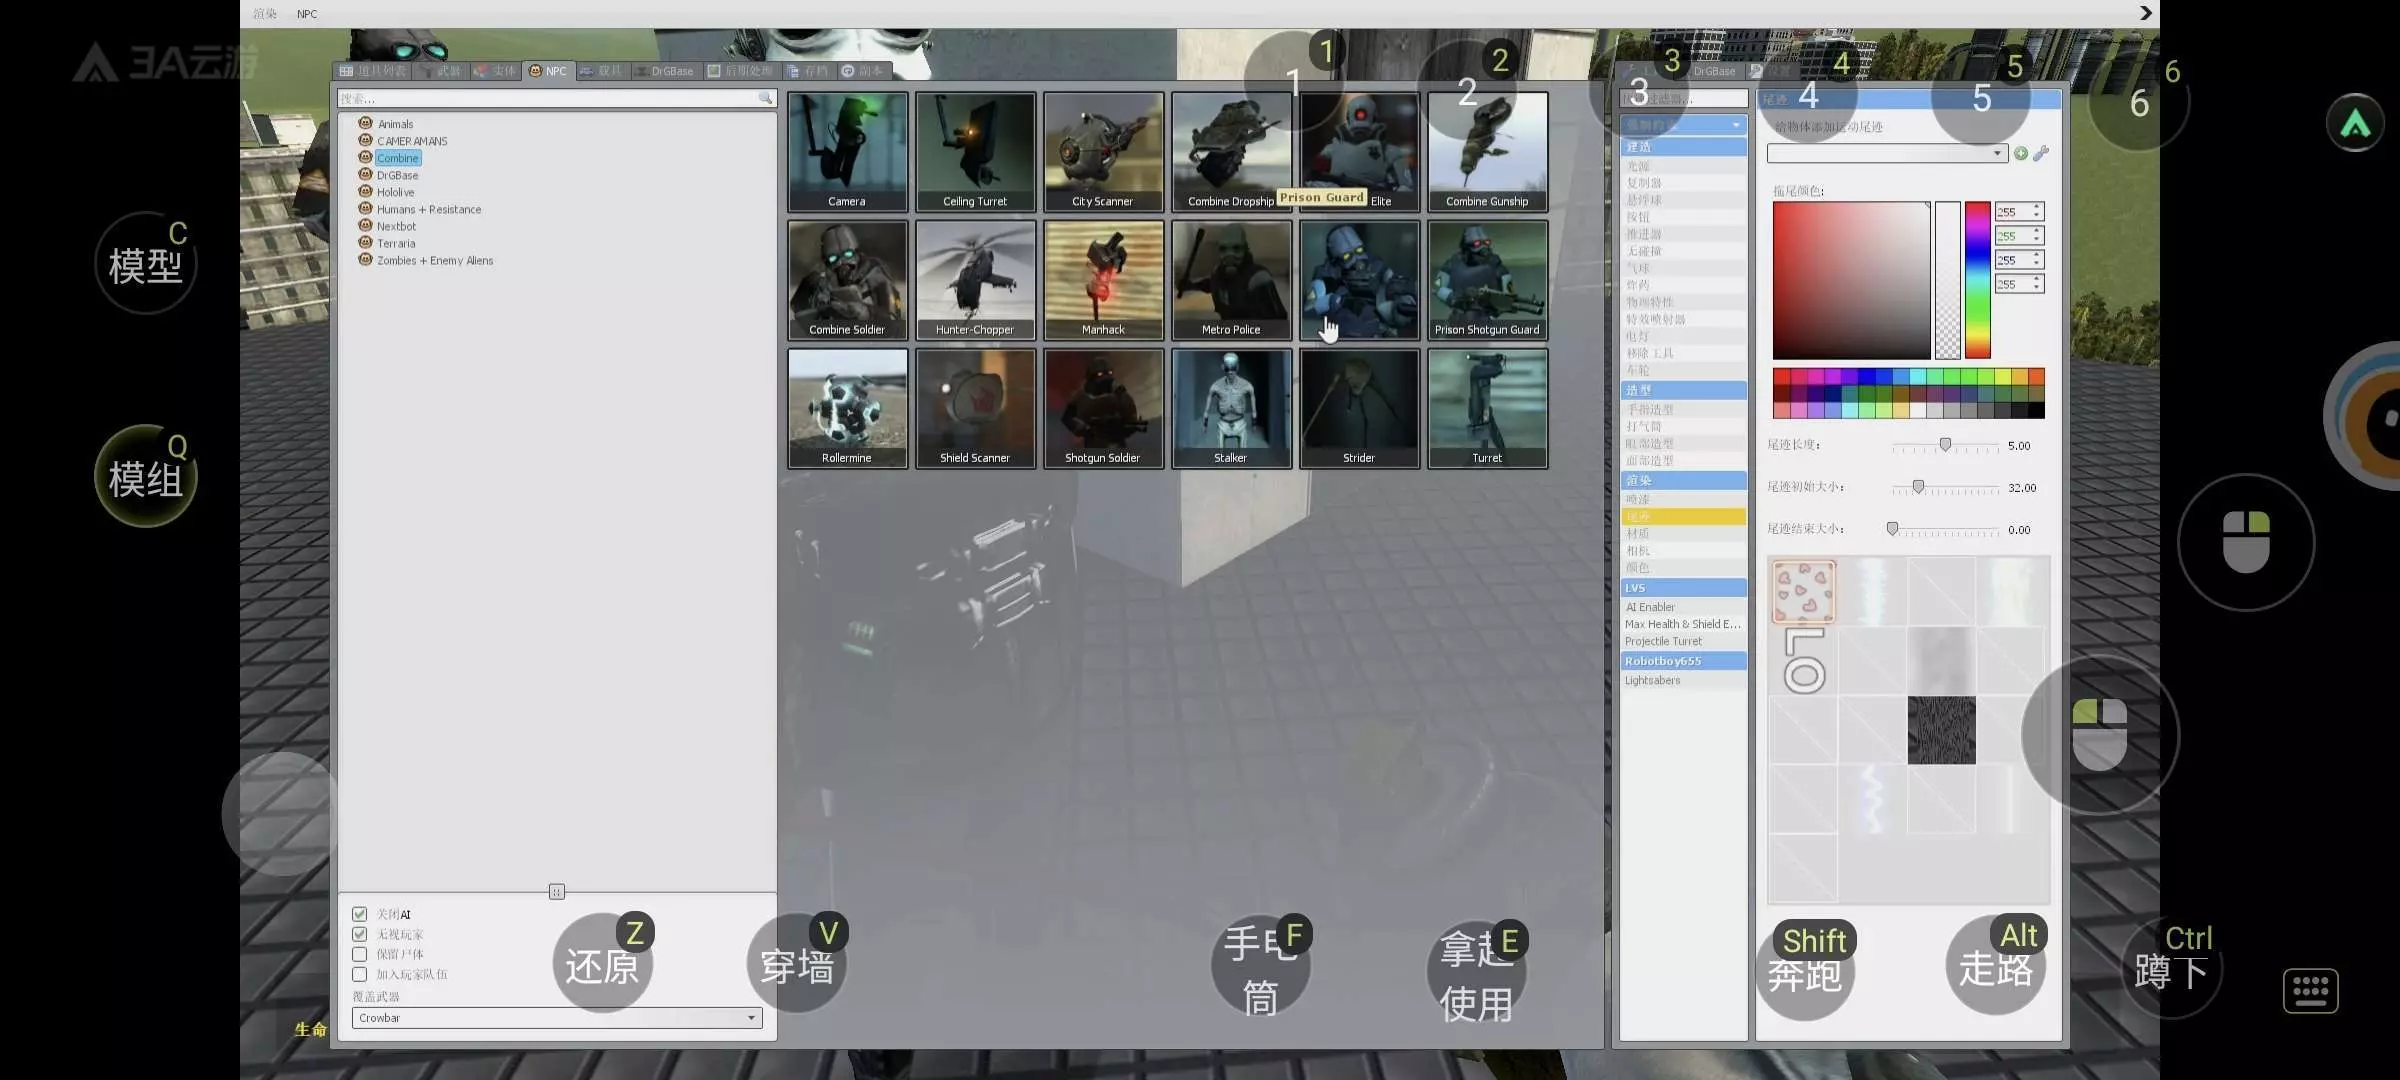The height and width of the screenshot is (1080, 2400).
Task: Spawn the Strider NPC
Action: [x=1359, y=407]
